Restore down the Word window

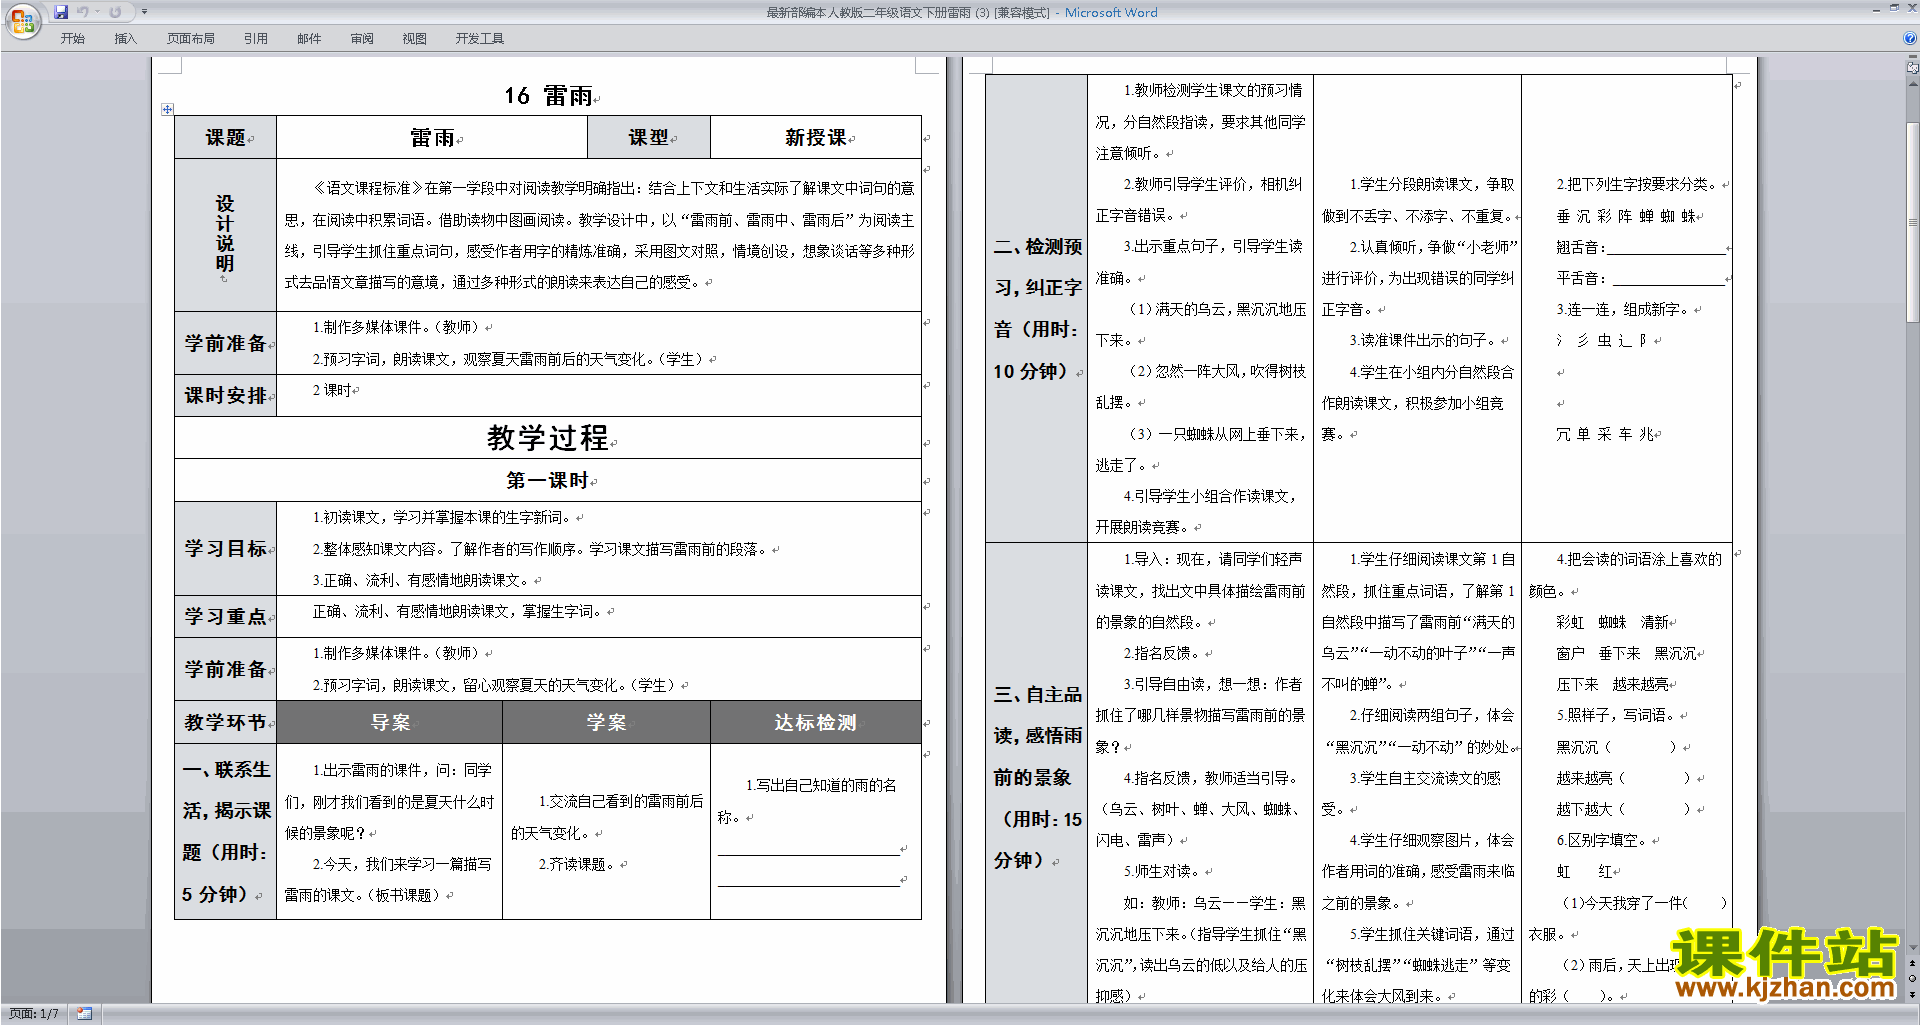[1893, 8]
